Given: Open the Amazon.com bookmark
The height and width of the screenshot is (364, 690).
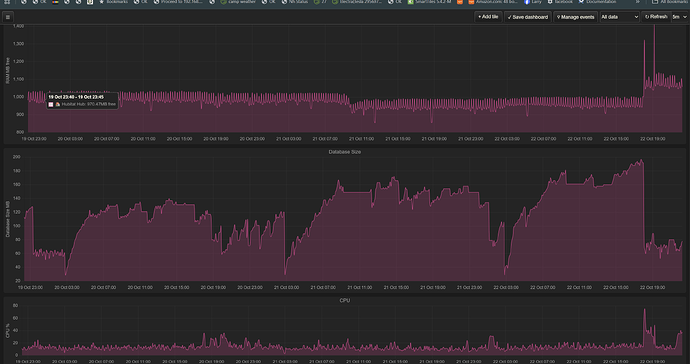Looking at the screenshot, I should [493, 2].
